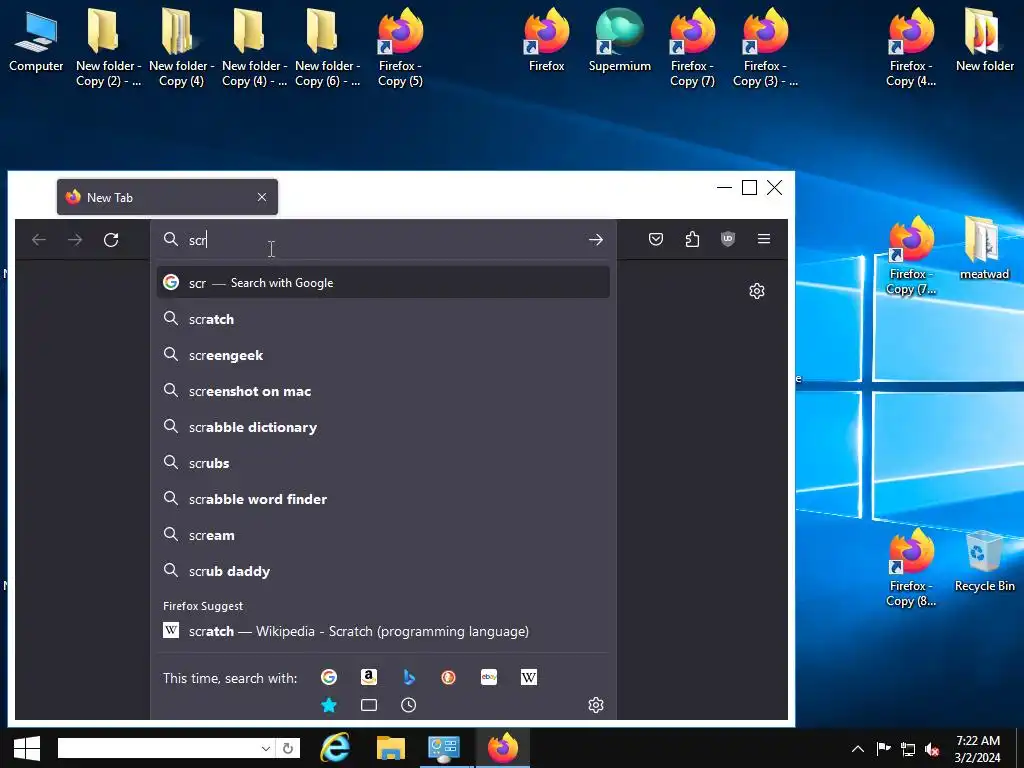Search this time with DuckDuckGo icon

click(449, 677)
